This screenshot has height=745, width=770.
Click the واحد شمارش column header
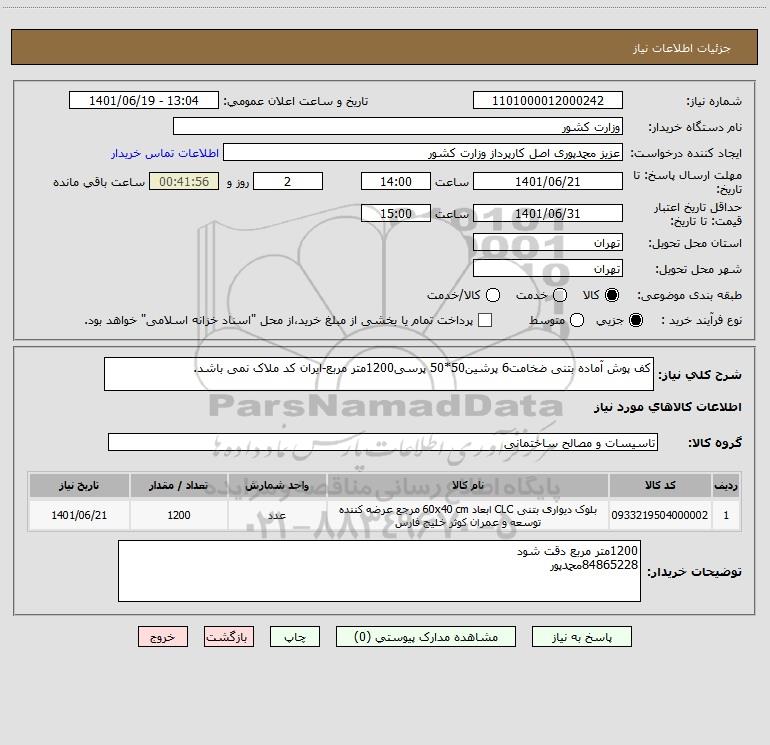tap(277, 485)
